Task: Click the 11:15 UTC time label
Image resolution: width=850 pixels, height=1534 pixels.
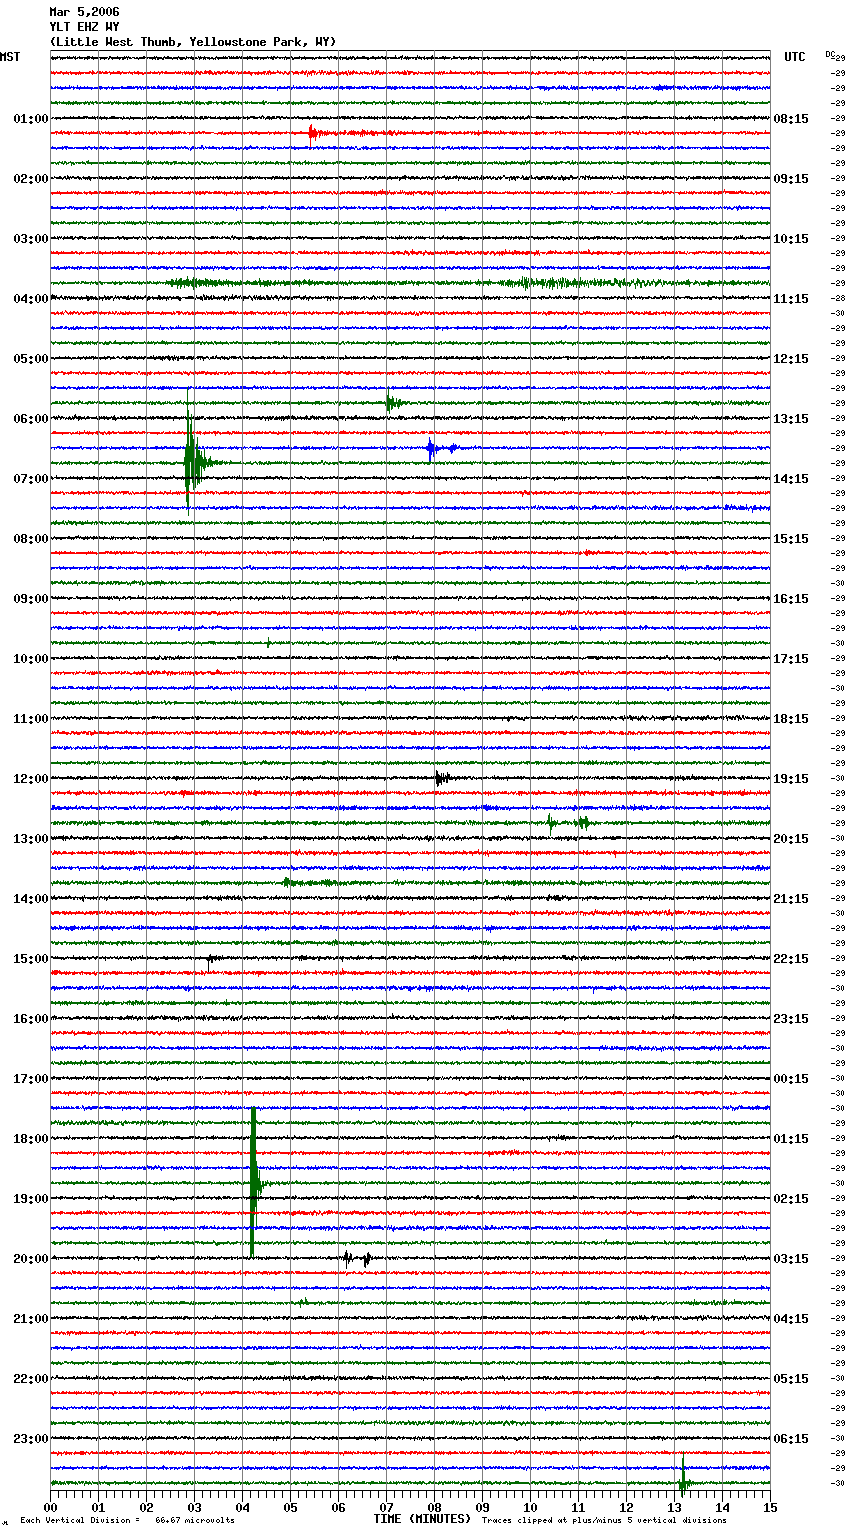Action: 791,299
